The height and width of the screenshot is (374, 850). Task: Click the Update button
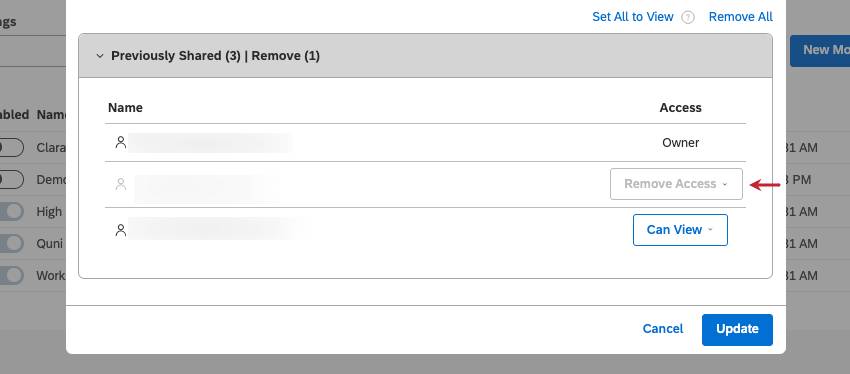737,330
